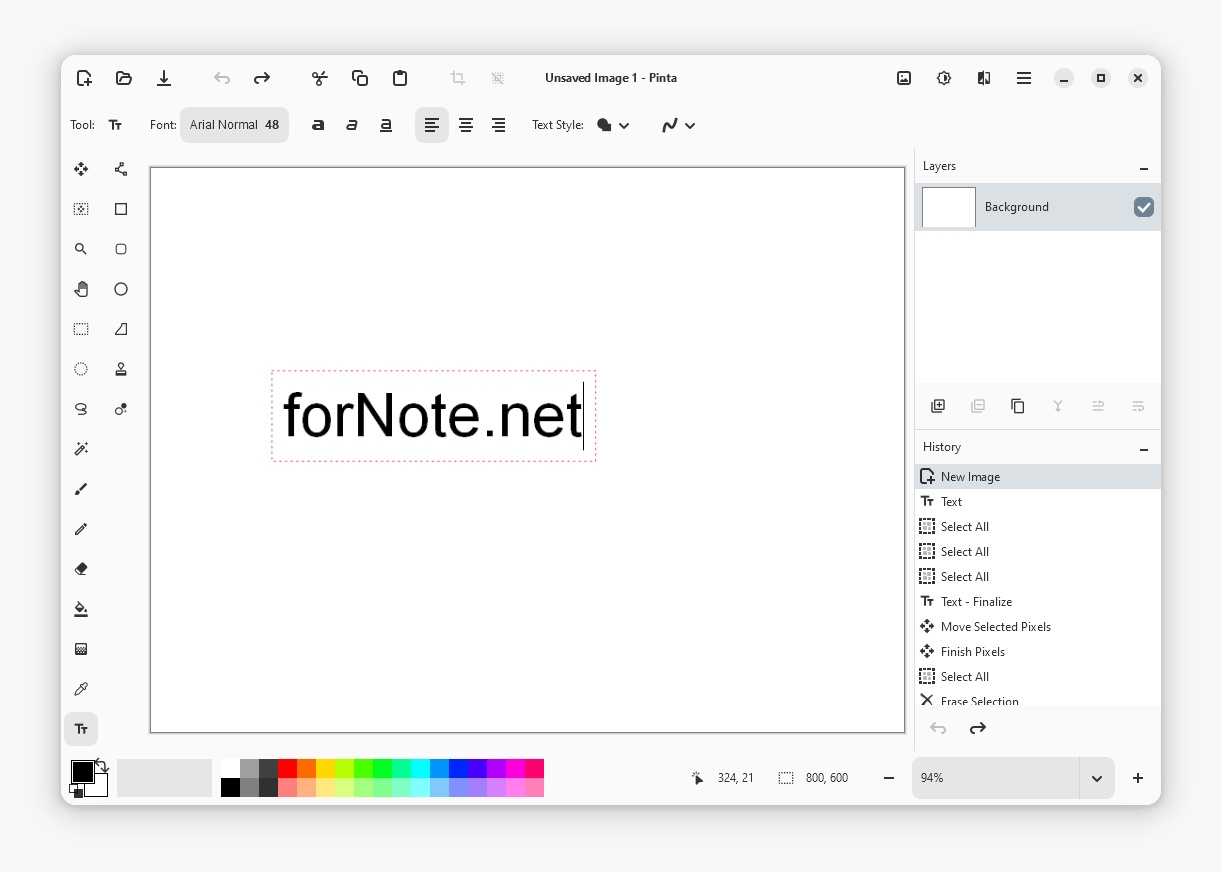Paste from the clipboard icon
The image size is (1222, 872).
[x=400, y=78]
